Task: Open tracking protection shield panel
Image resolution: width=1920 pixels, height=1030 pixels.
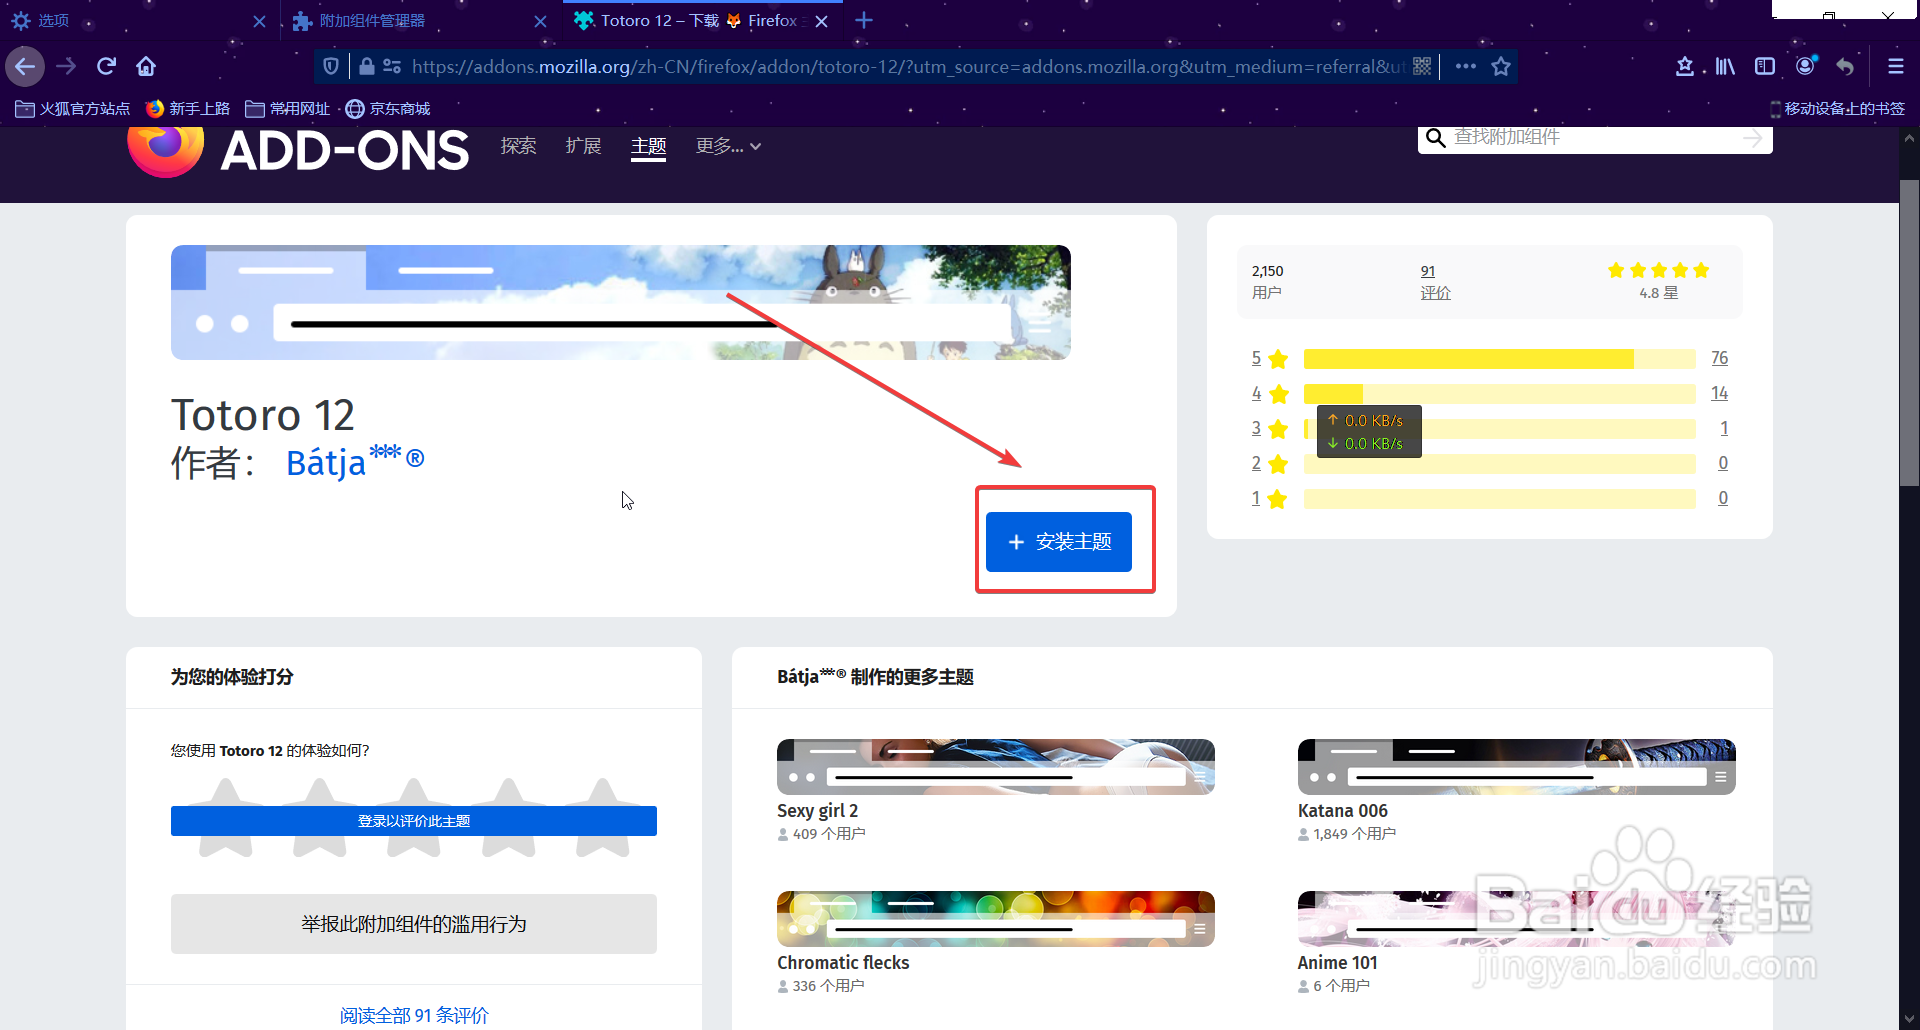Action: (x=331, y=67)
